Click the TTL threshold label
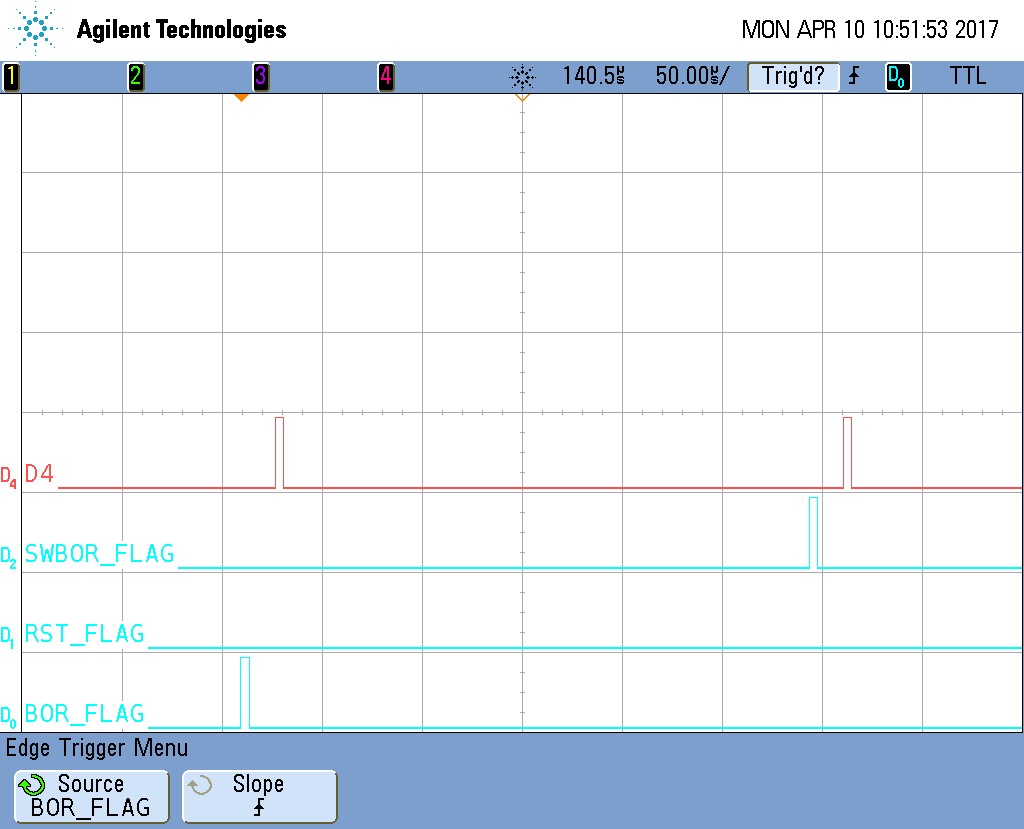The width and height of the screenshot is (1024, 829). (x=967, y=76)
